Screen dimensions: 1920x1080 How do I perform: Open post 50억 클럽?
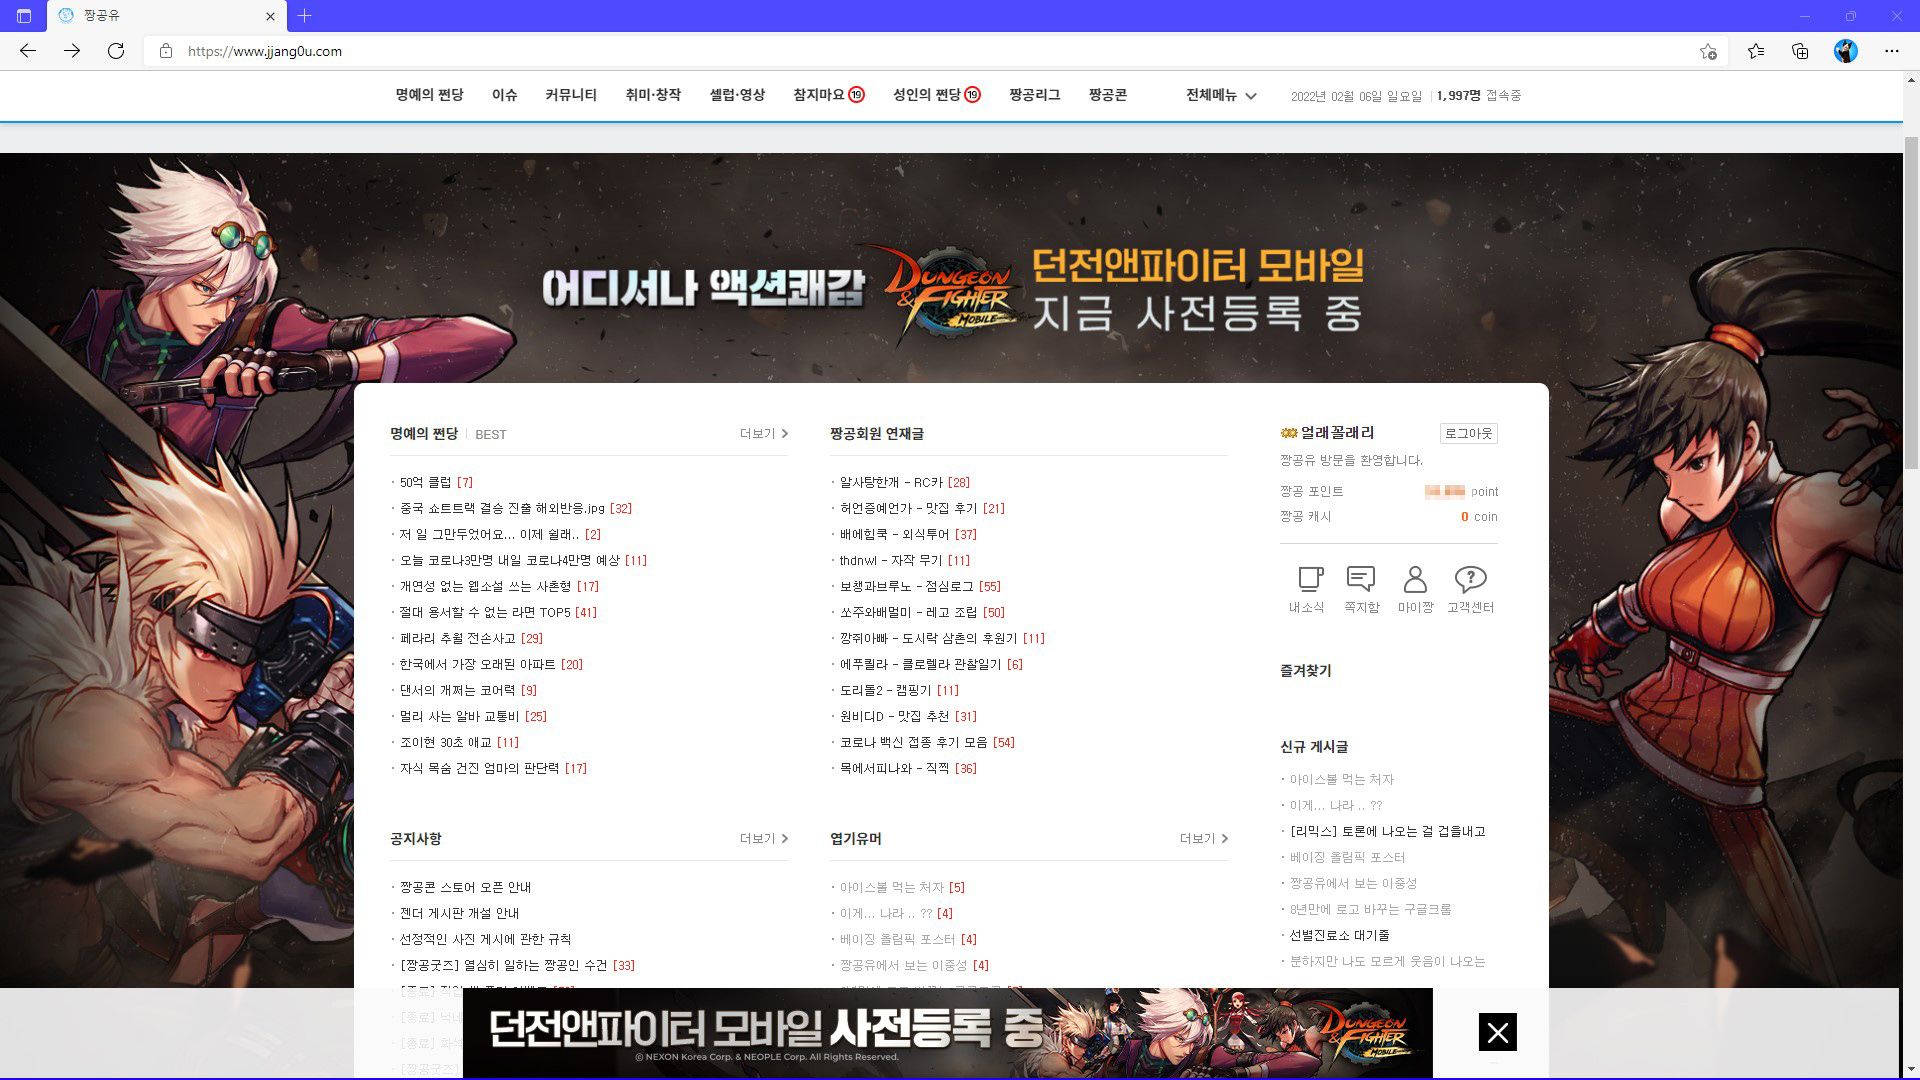(425, 483)
